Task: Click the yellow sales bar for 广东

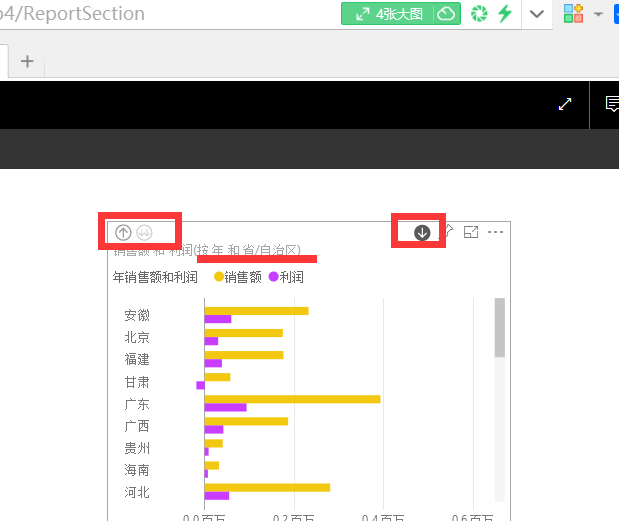Action: (x=293, y=399)
